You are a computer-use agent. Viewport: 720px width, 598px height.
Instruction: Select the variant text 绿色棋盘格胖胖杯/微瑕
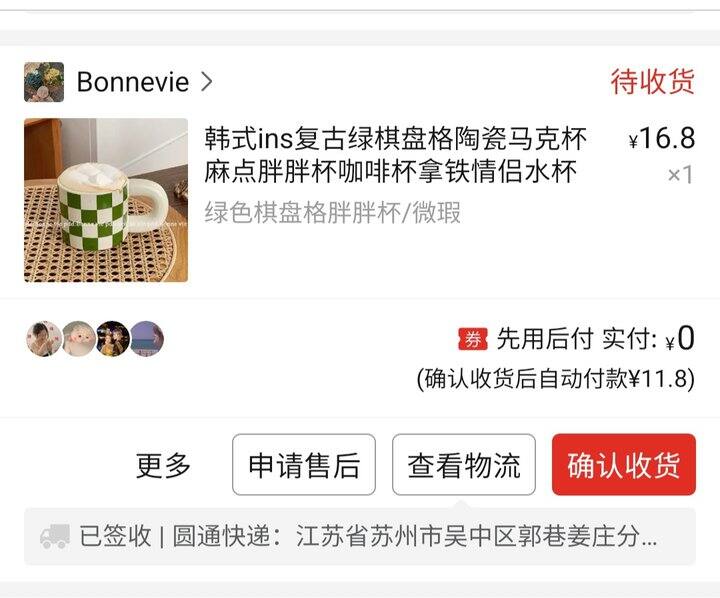tap(332, 212)
